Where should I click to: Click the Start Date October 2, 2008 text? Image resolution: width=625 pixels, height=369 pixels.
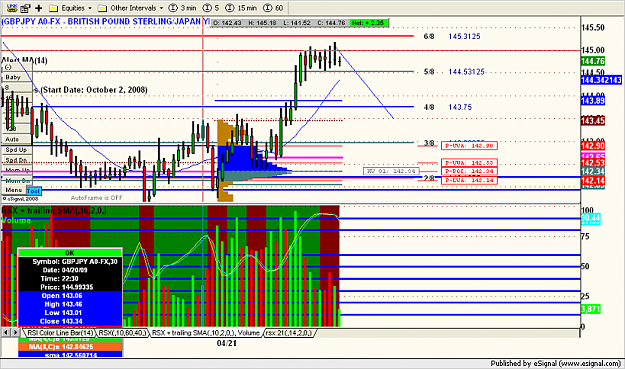[x=94, y=90]
